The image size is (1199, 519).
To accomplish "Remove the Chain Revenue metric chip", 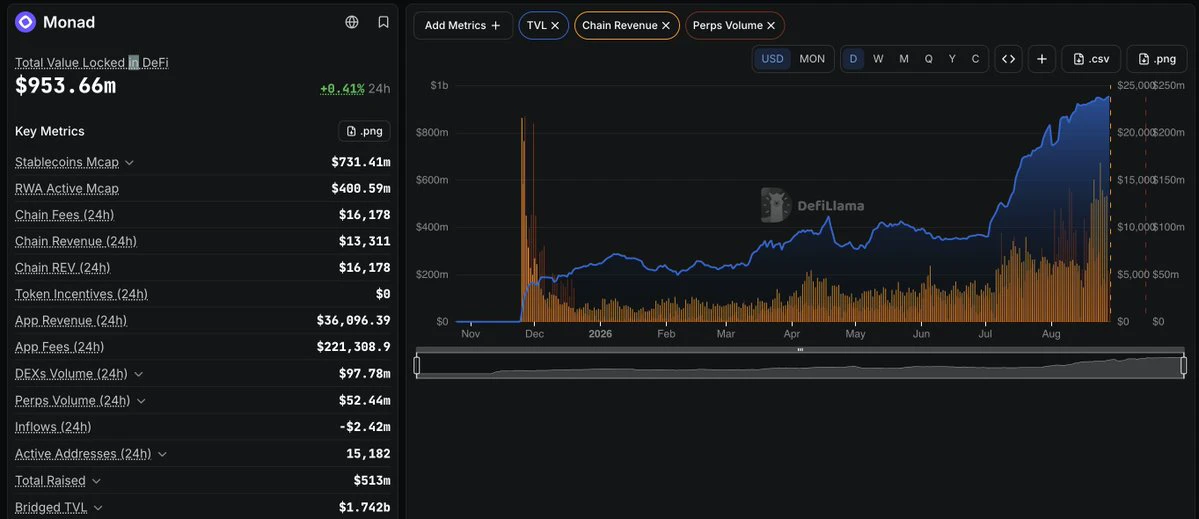I will click(666, 25).
